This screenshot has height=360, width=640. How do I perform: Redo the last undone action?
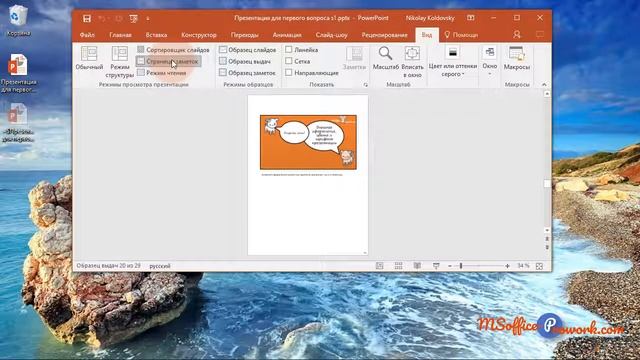pyautogui.click(x=118, y=18)
